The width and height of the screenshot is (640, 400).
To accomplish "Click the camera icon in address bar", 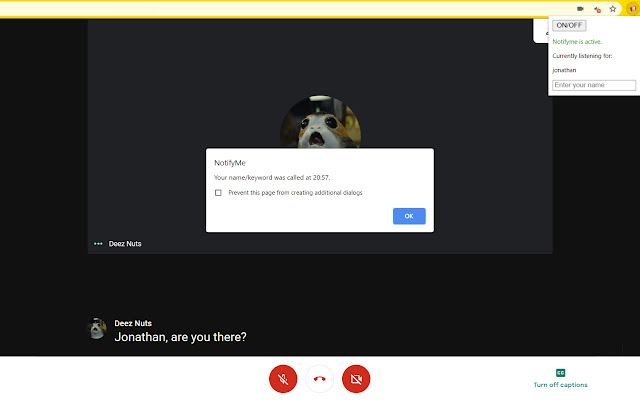I will [x=580, y=9].
